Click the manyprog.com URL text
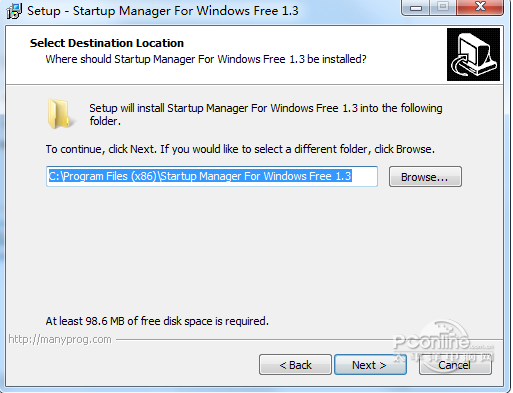The width and height of the screenshot is (513, 393). (x=60, y=339)
